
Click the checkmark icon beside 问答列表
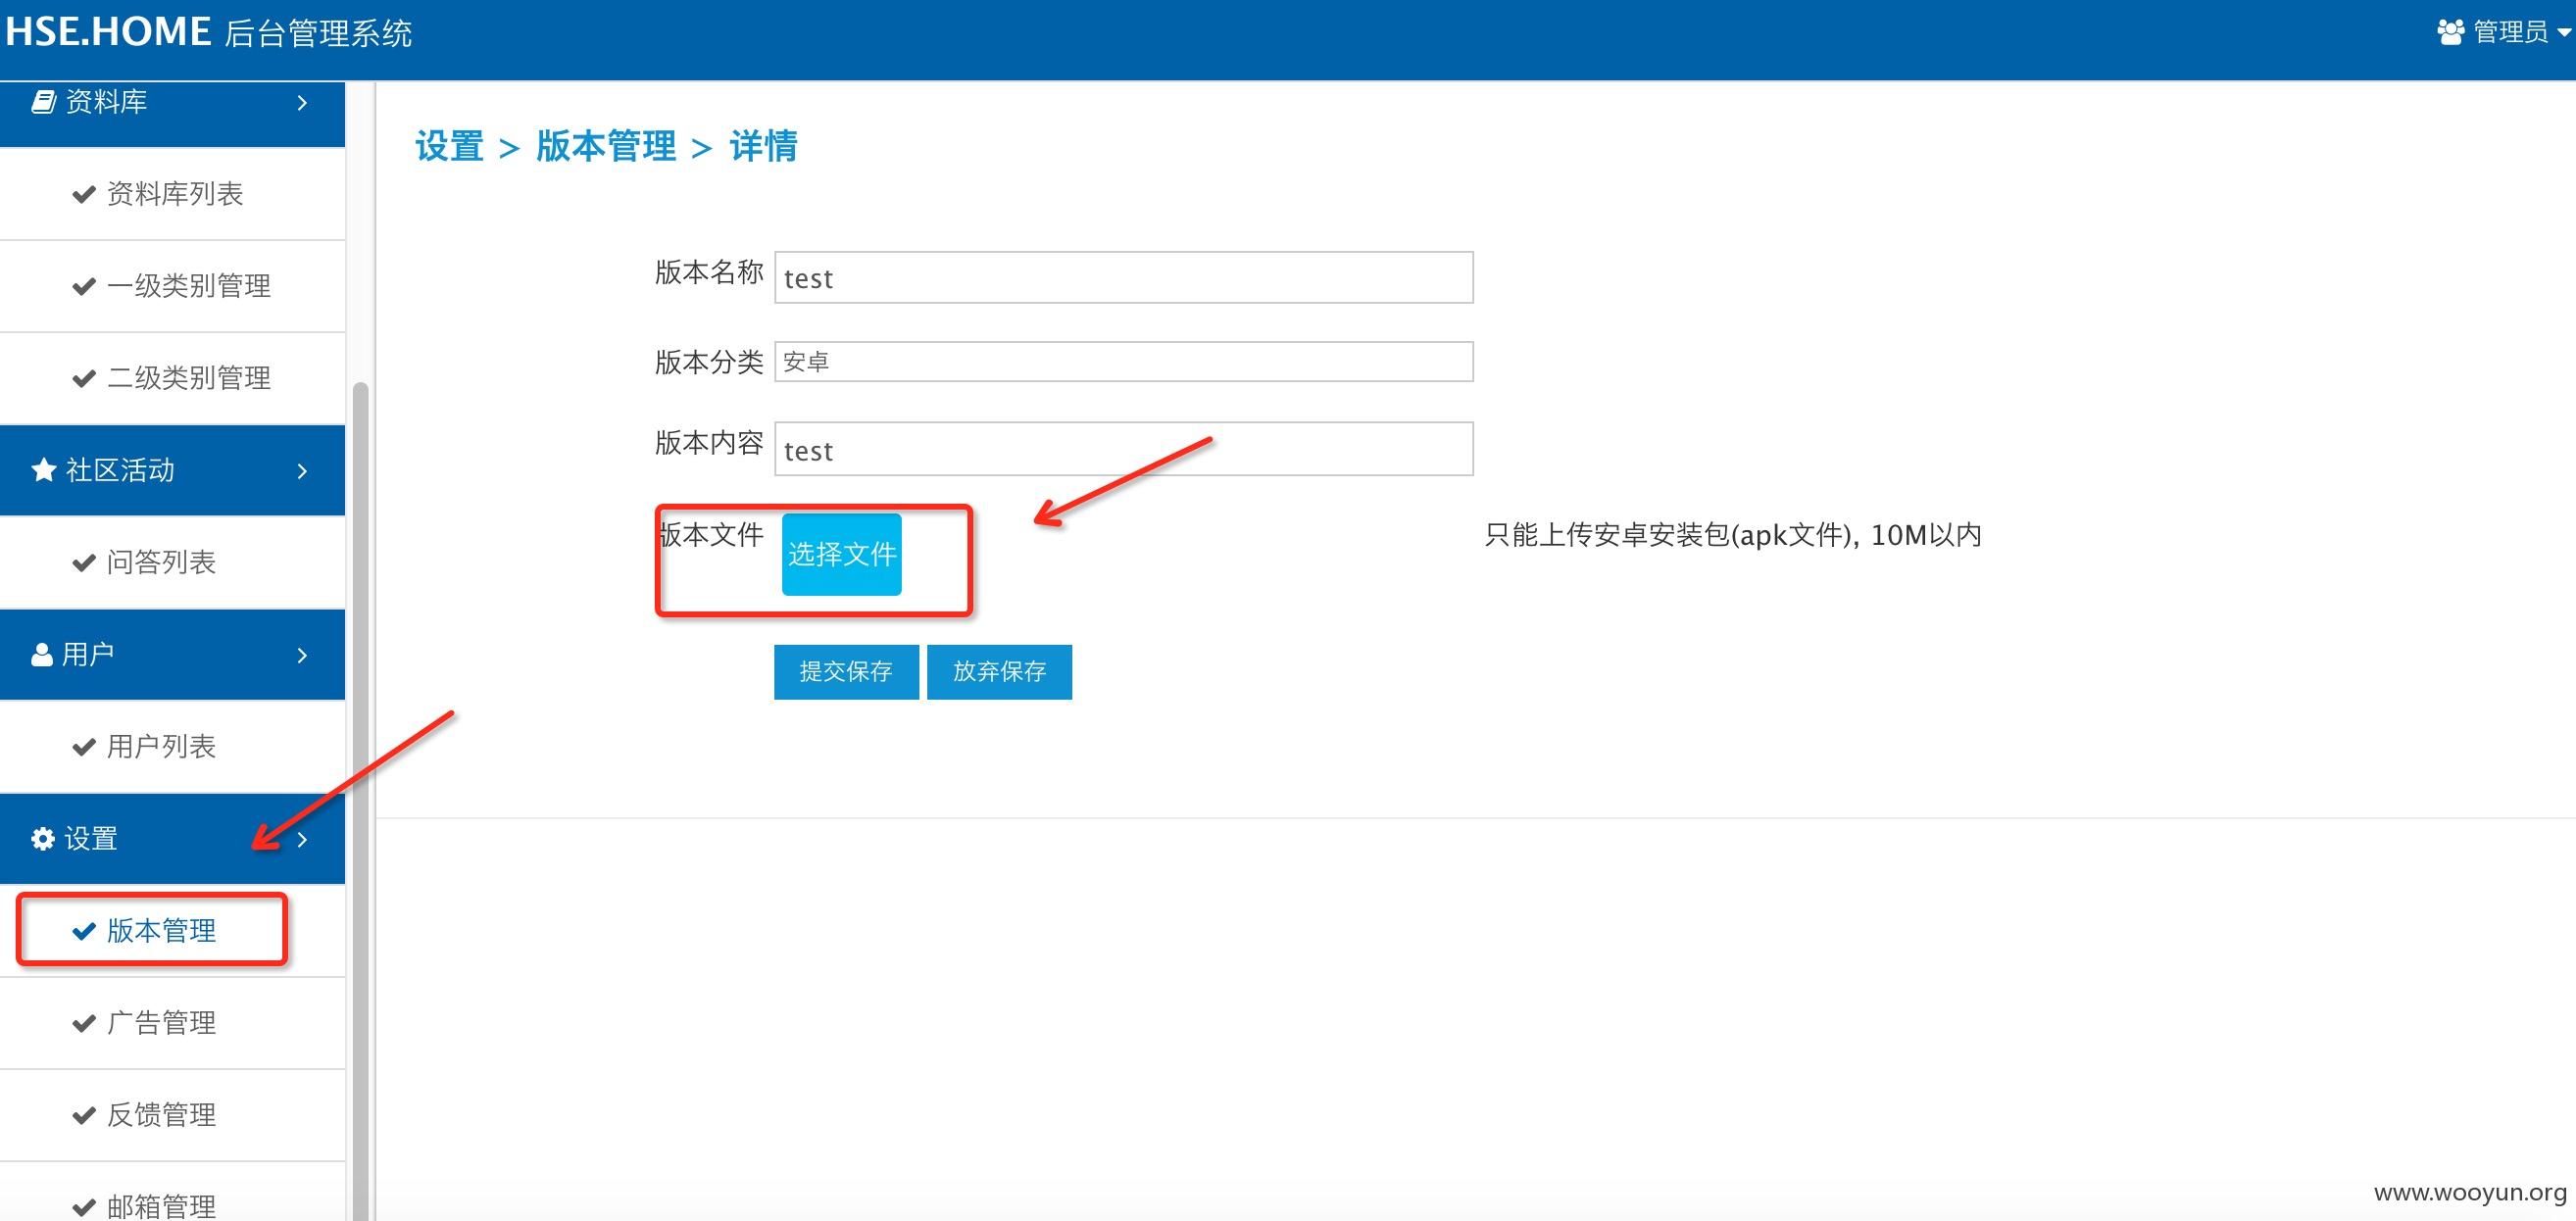click(84, 563)
